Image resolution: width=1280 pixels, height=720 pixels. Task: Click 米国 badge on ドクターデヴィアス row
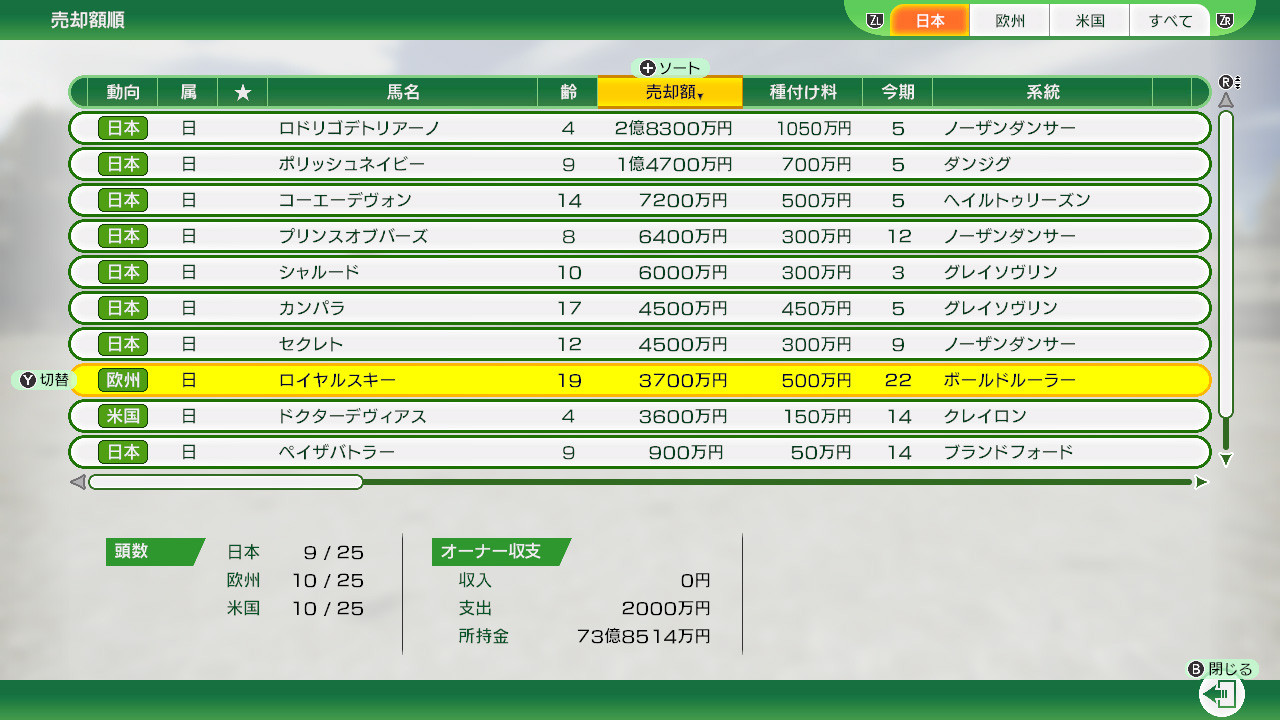pyautogui.click(x=123, y=416)
